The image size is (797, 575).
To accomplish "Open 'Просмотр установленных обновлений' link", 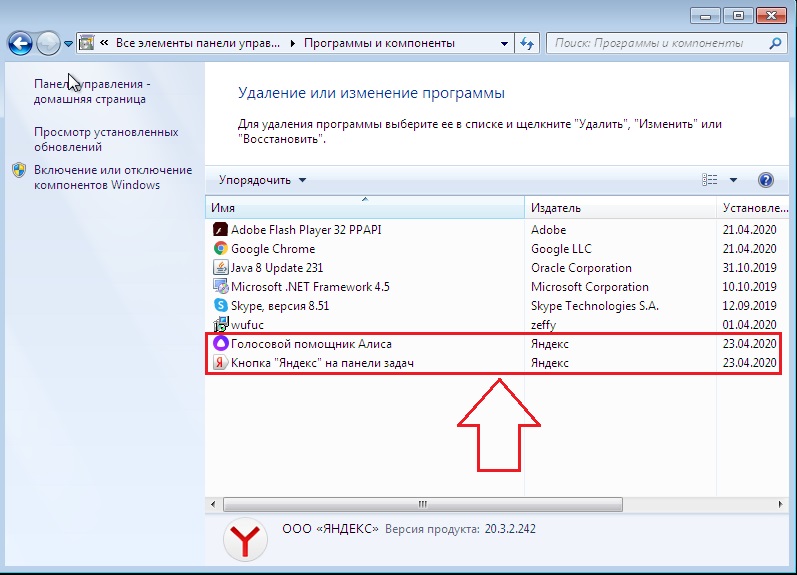I will point(106,139).
